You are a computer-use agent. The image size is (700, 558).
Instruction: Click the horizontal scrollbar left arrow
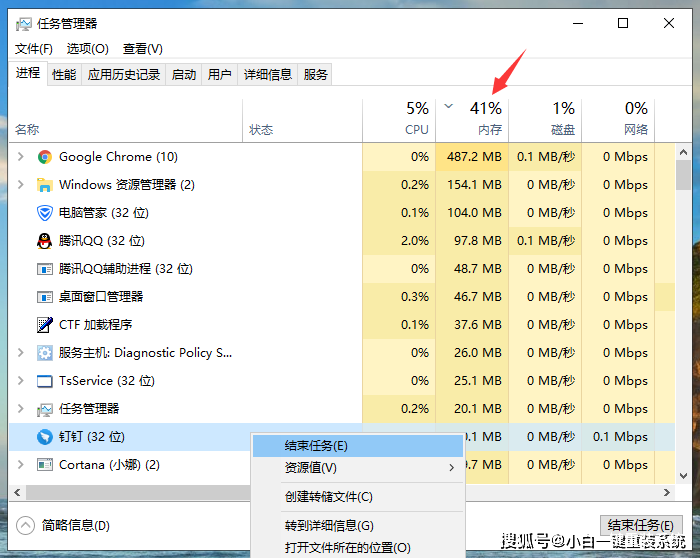(17, 492)
